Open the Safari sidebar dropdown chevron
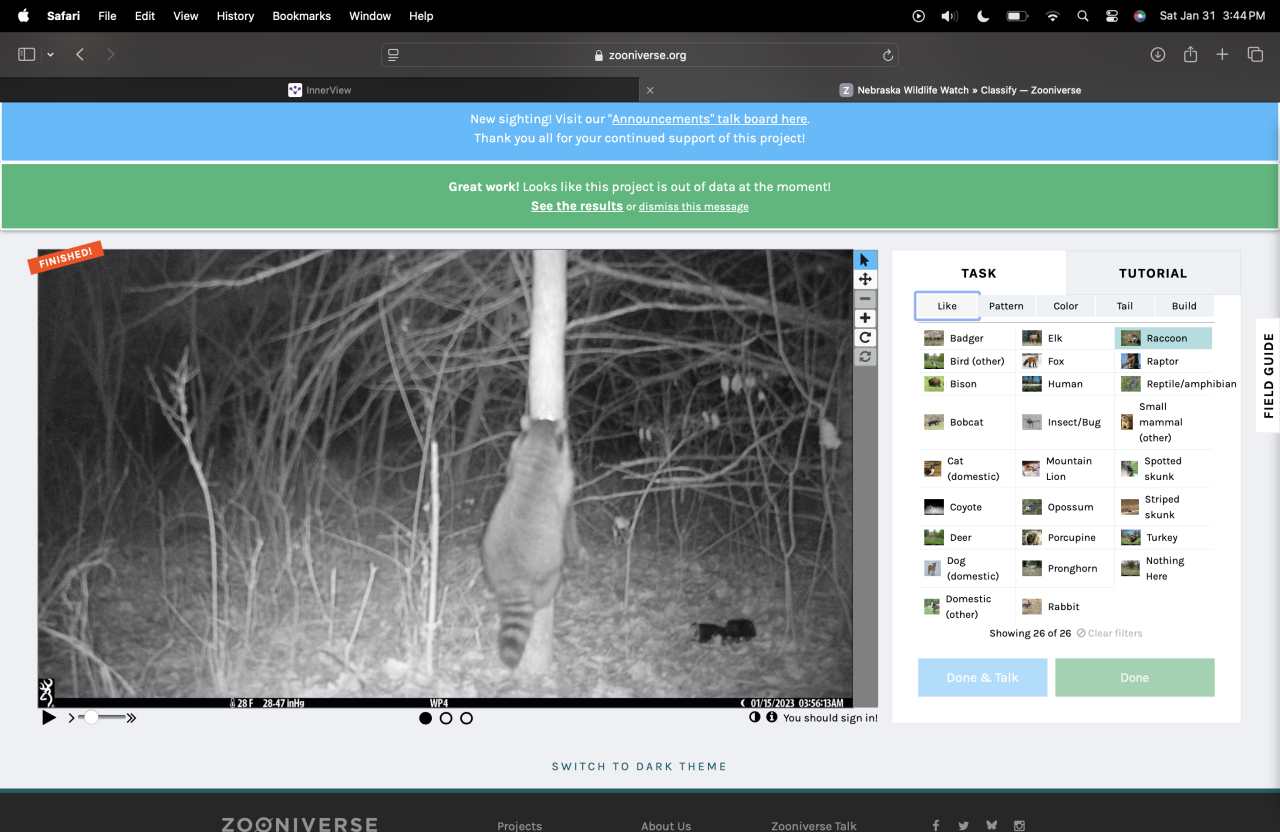 (x=50, y=55)
